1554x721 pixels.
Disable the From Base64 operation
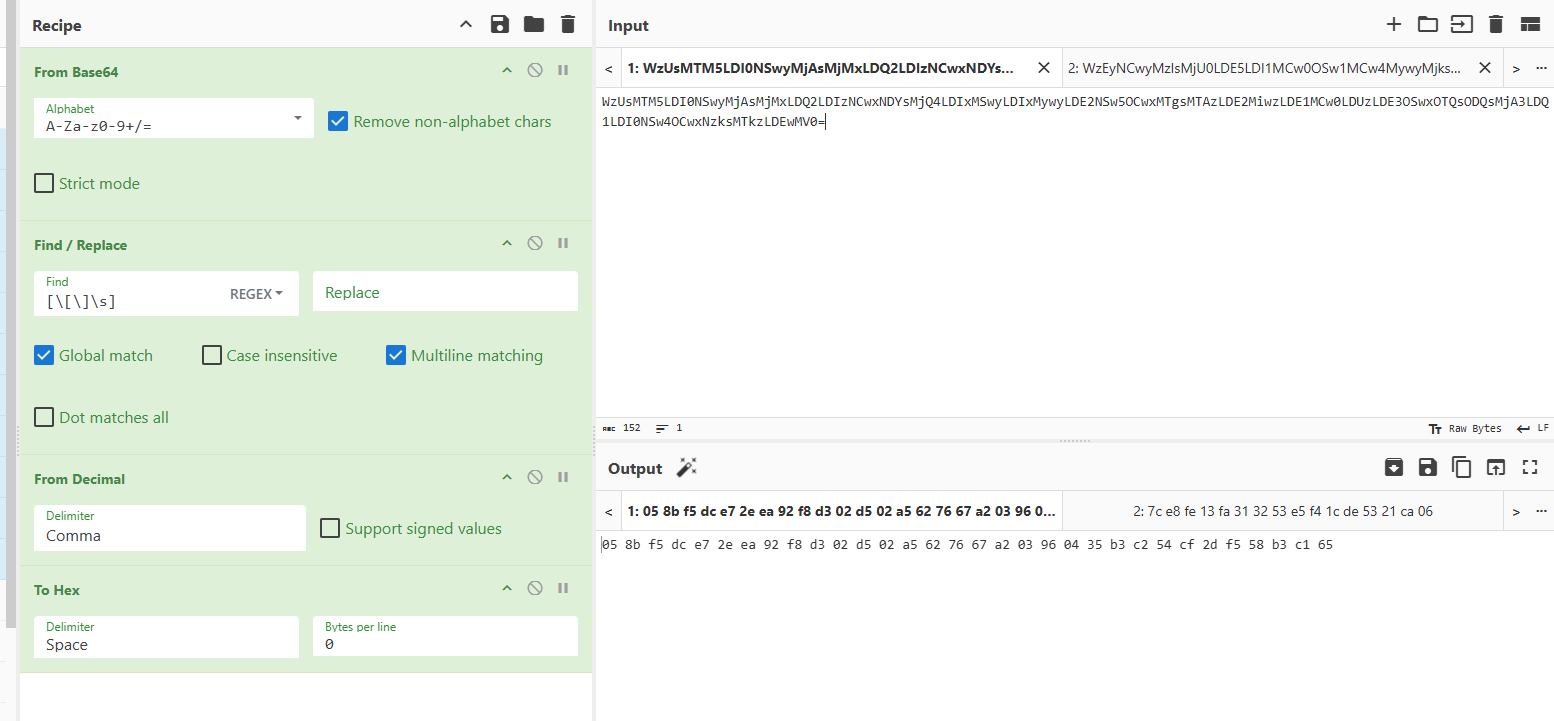pos(535,71)
